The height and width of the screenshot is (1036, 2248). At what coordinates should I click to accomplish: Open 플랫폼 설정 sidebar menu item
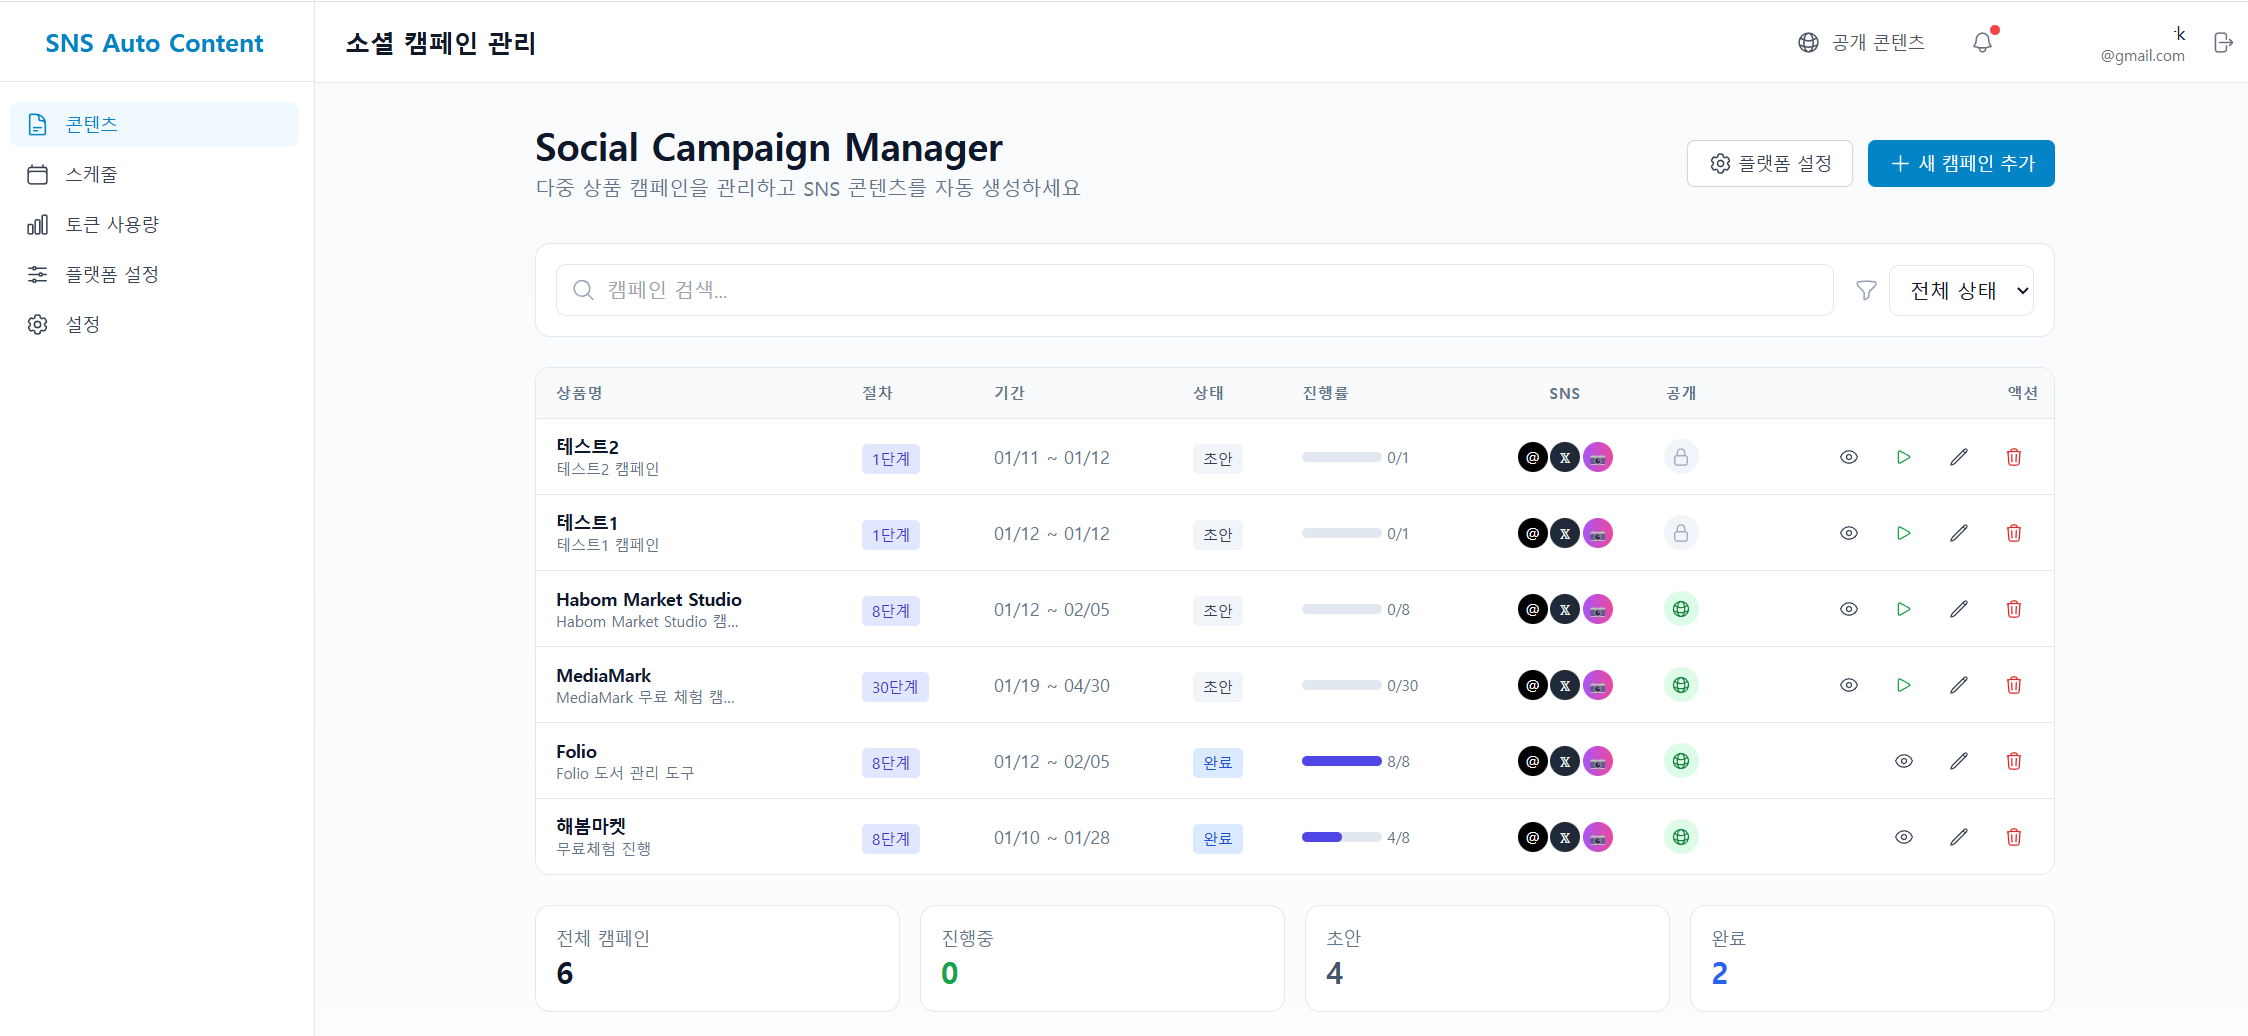(x=112, y=274)
